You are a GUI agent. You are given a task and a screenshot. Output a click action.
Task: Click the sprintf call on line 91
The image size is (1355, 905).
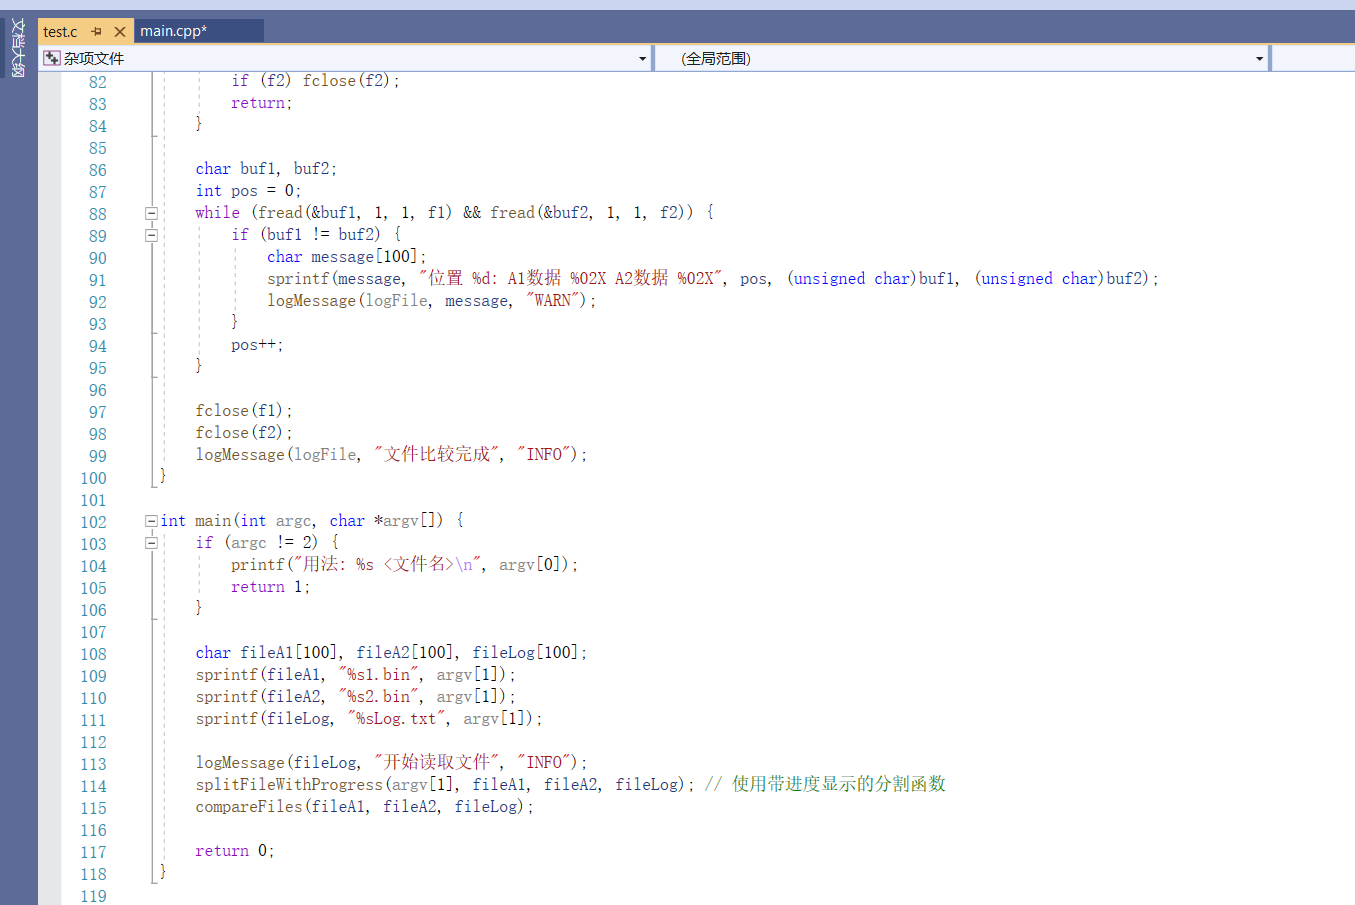713,279
